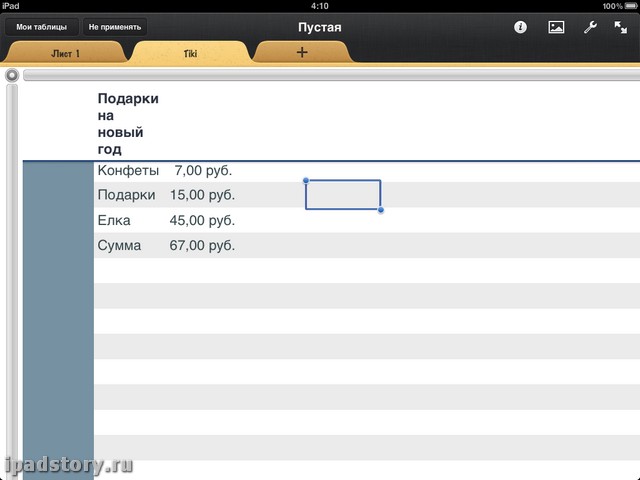Add a new sheet with plus tab
640x480 pixels.
click(x=302, y=52)
